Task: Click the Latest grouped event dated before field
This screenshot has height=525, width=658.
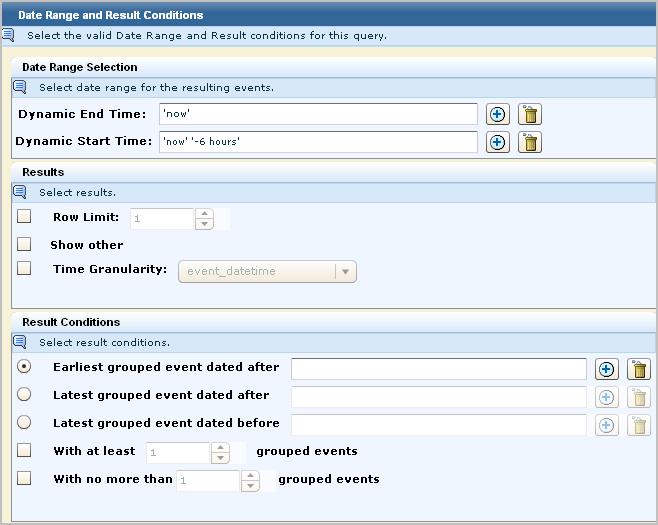Action: point(439,425)
